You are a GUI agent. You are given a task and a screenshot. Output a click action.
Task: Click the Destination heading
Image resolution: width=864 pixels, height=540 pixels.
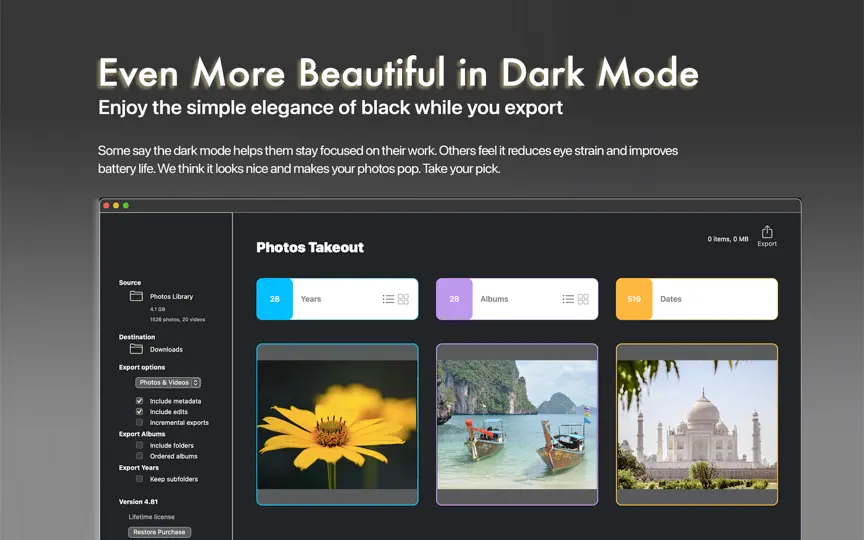(x=137, y=337)
